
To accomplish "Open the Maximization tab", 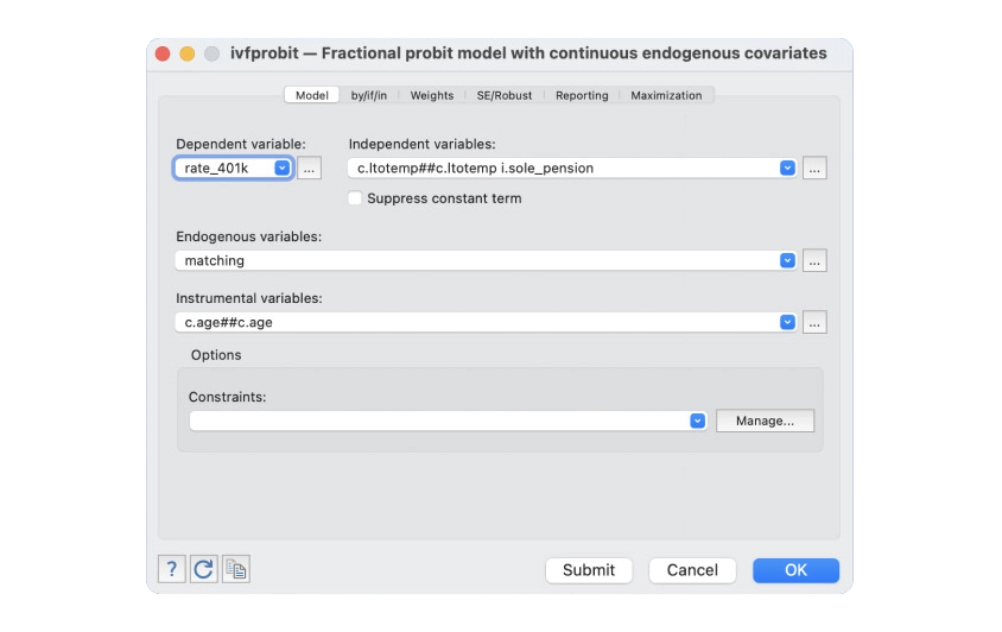I will 666,95.
